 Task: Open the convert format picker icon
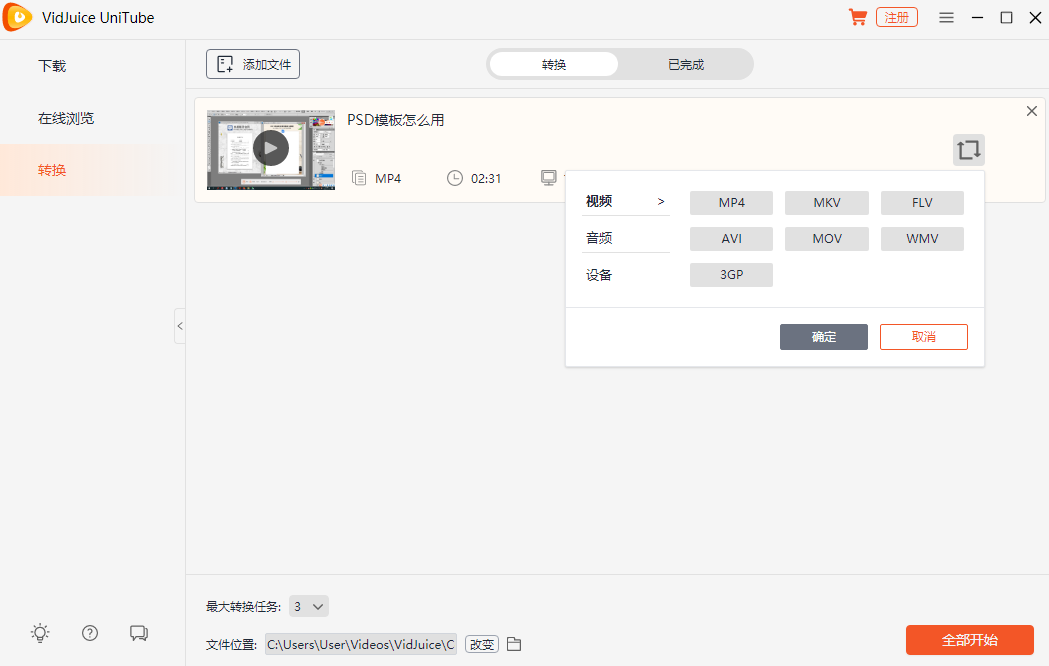(x=967, y=150)
